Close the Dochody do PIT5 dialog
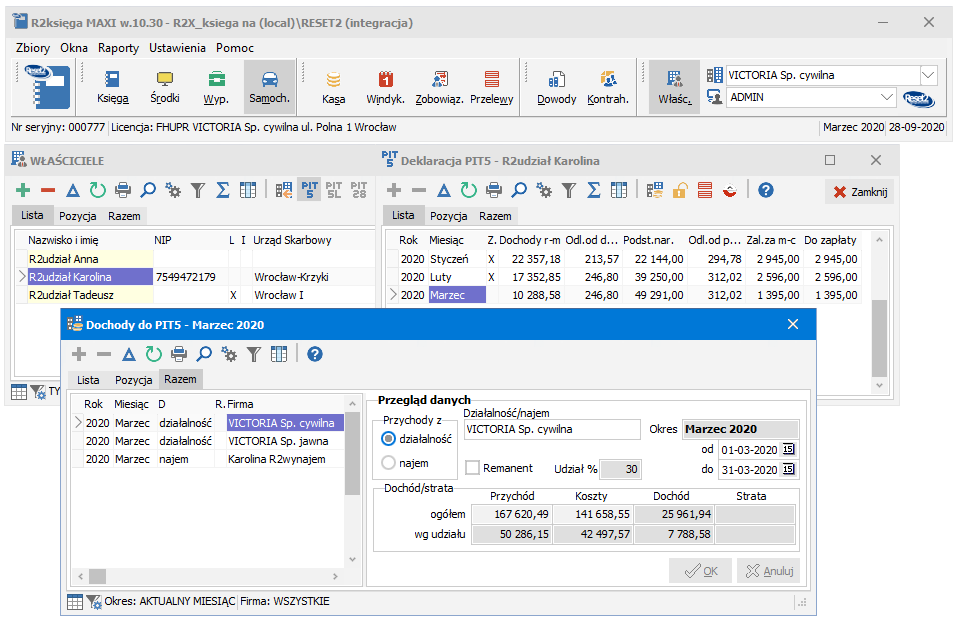The height and width of the screenshot is (620, 957). 793,324
